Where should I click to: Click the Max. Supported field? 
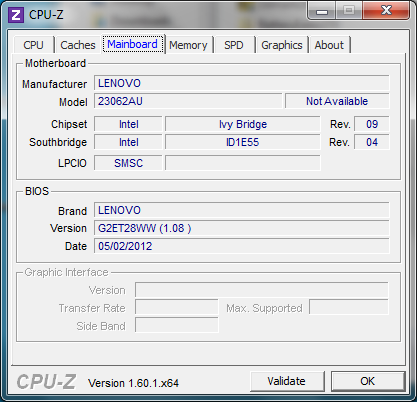[349, 307]
